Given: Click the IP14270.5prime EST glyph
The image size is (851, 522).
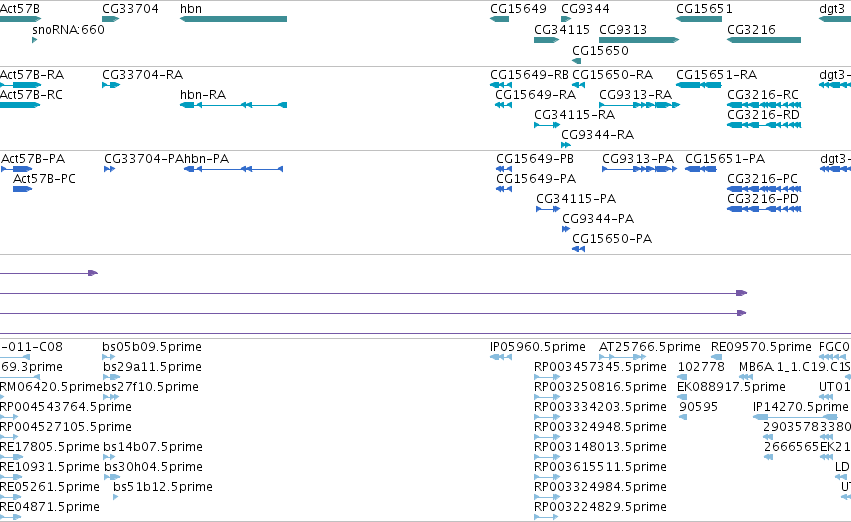Looking at the screenshot, I should pos(795,417).
